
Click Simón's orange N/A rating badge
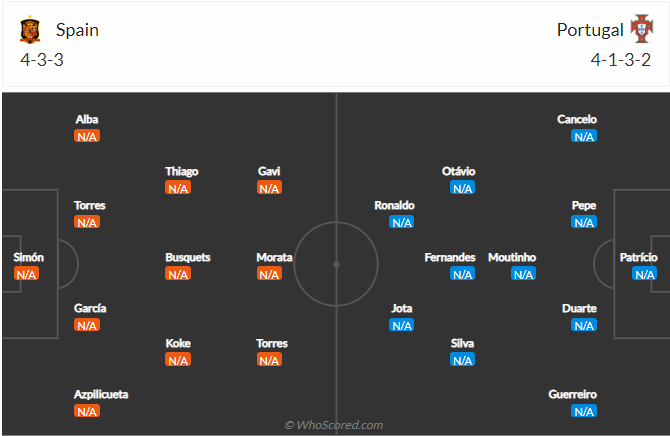tap(28, 274)
